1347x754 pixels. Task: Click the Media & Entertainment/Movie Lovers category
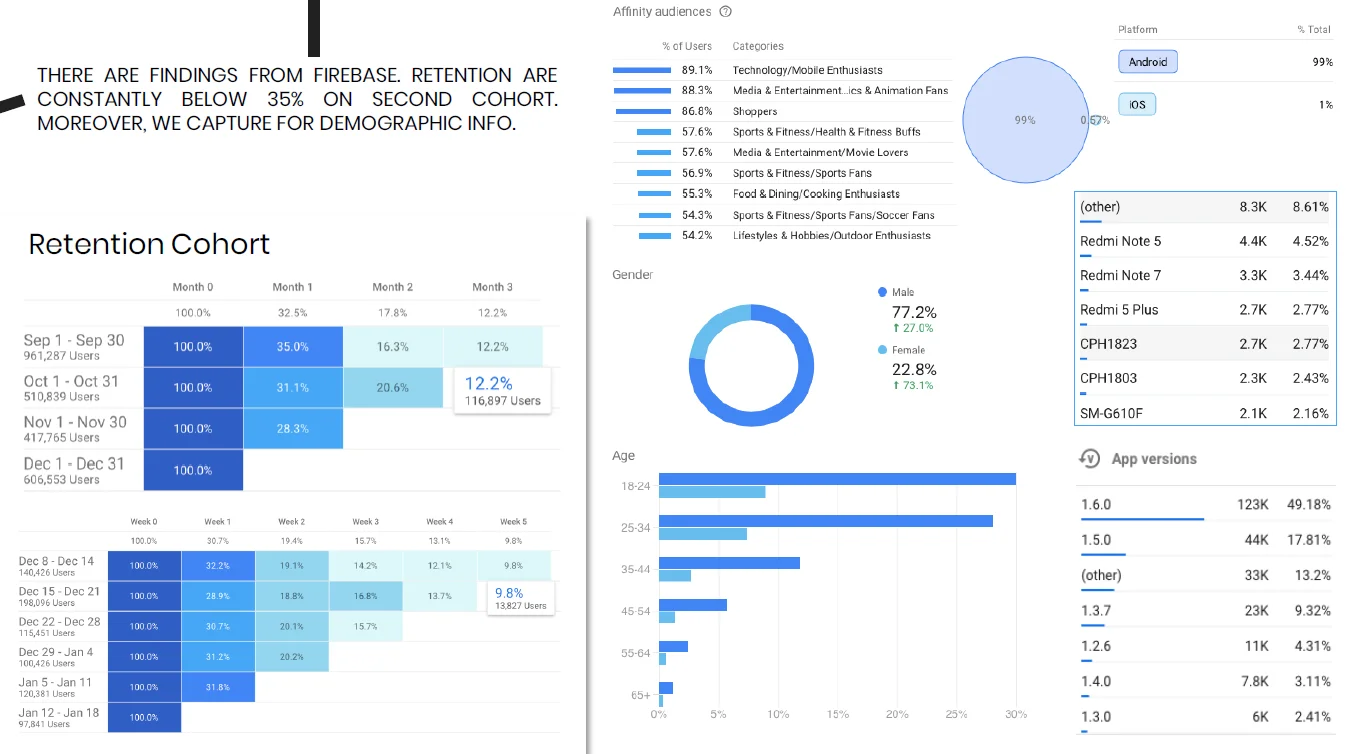[820, 152]
